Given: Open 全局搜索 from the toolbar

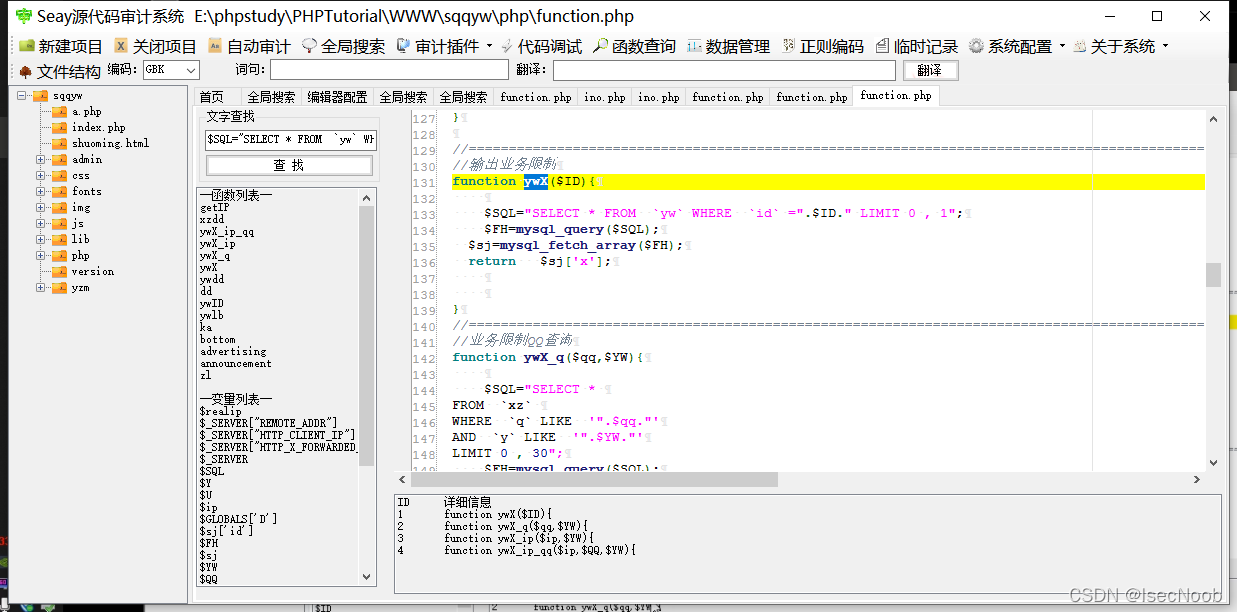Looking at the screenshot, I should 343,46.
